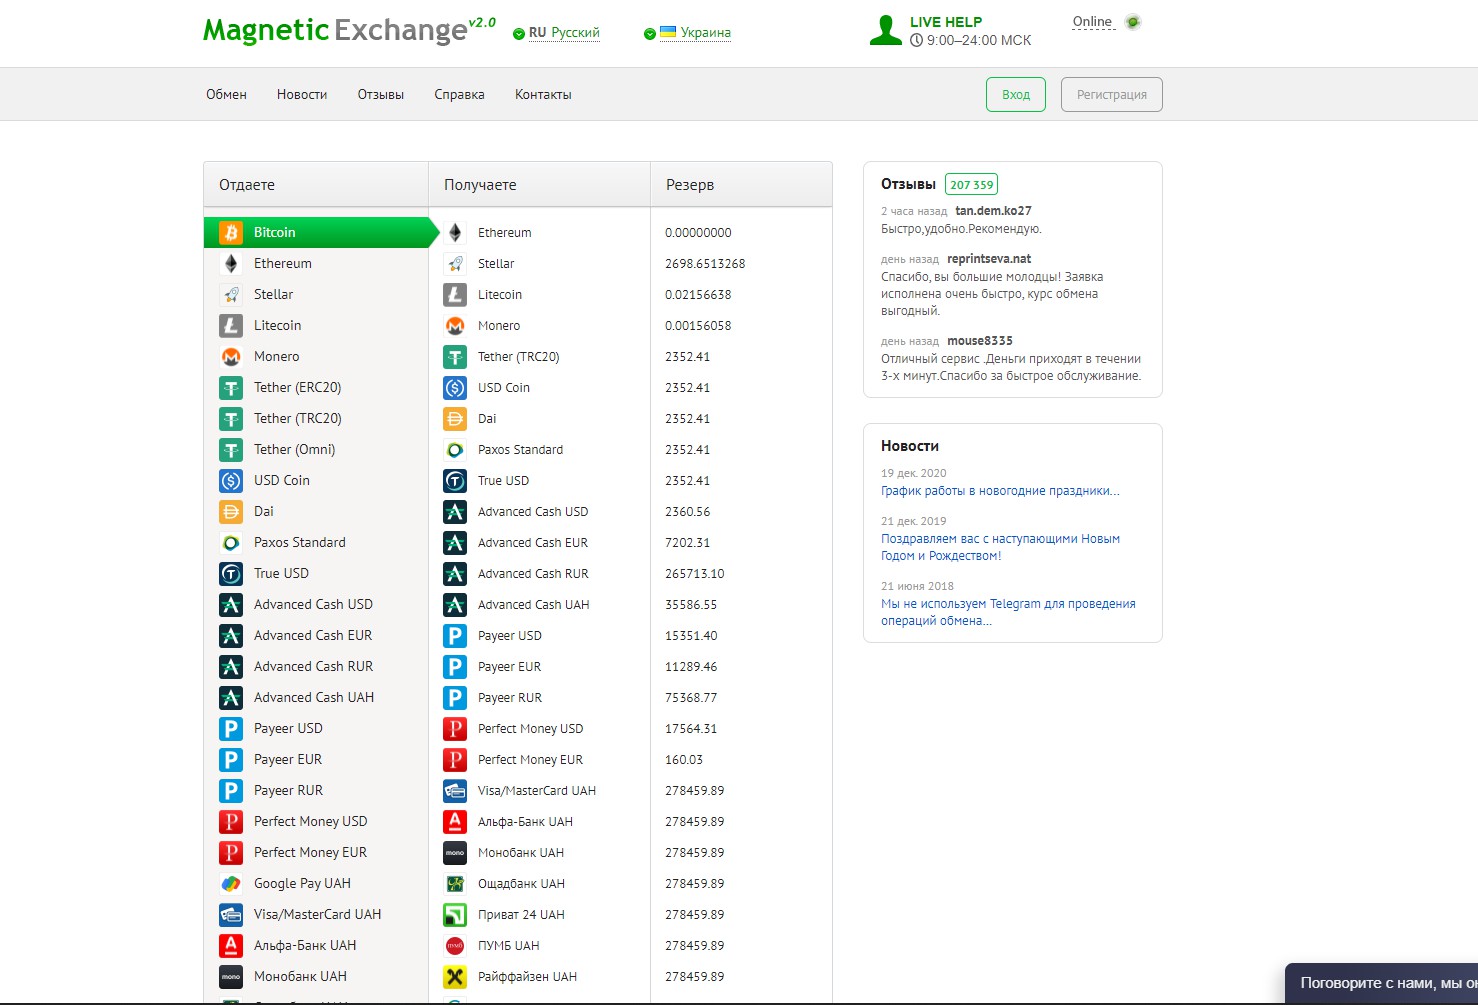Select the True USD icon in the Отдаете column
This screenshot has width=1478, height=1005.
[231, 573]
